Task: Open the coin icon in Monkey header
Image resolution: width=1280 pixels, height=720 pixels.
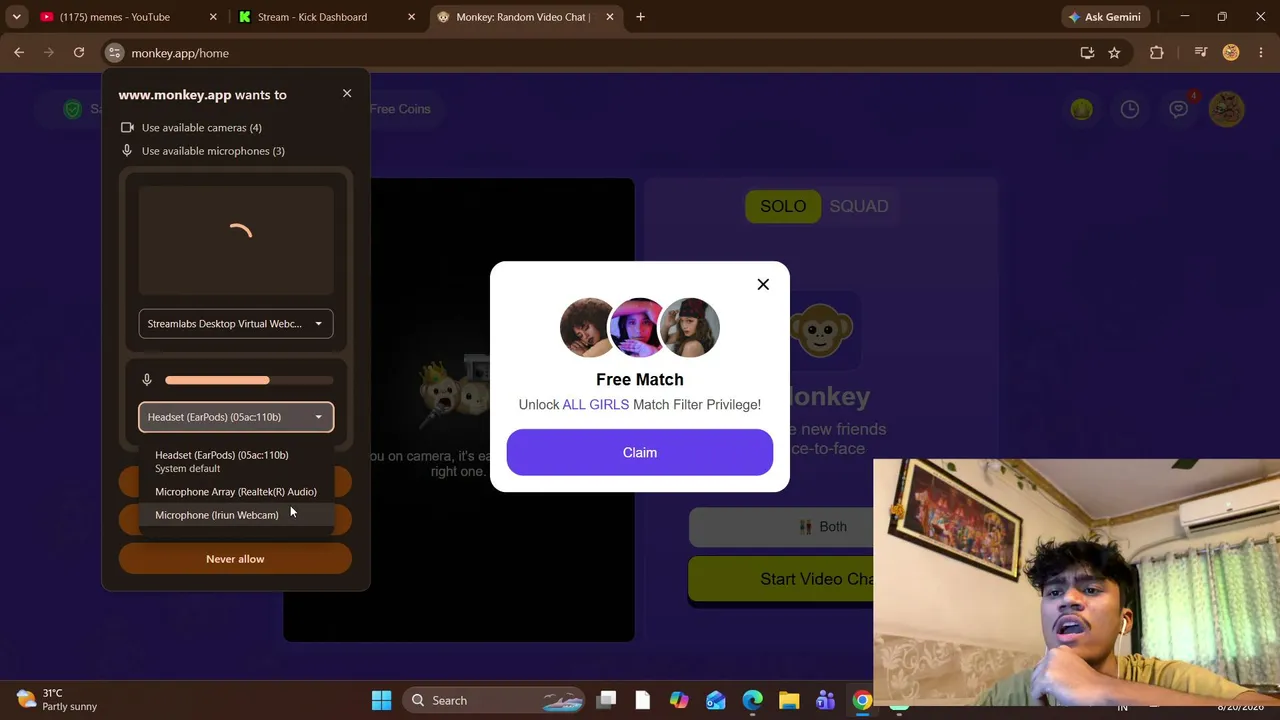Action: (x=1082, y=109)
